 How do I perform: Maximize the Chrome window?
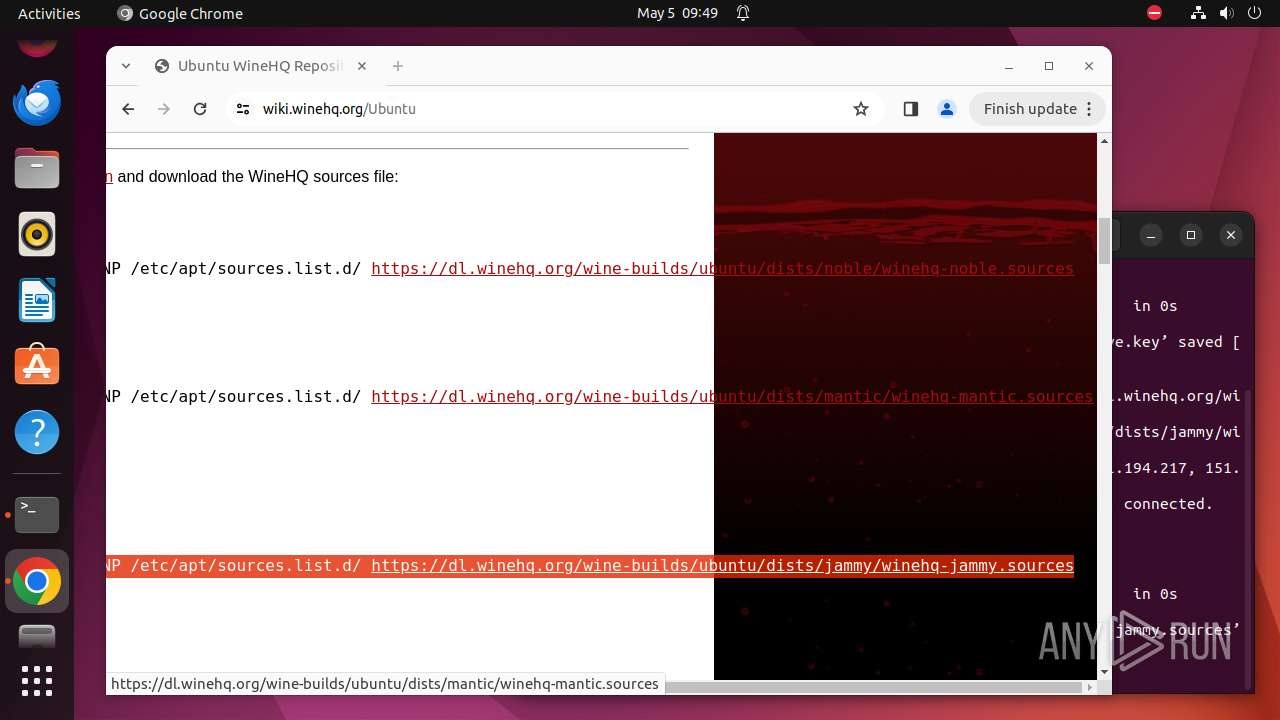coord(1049,66)
